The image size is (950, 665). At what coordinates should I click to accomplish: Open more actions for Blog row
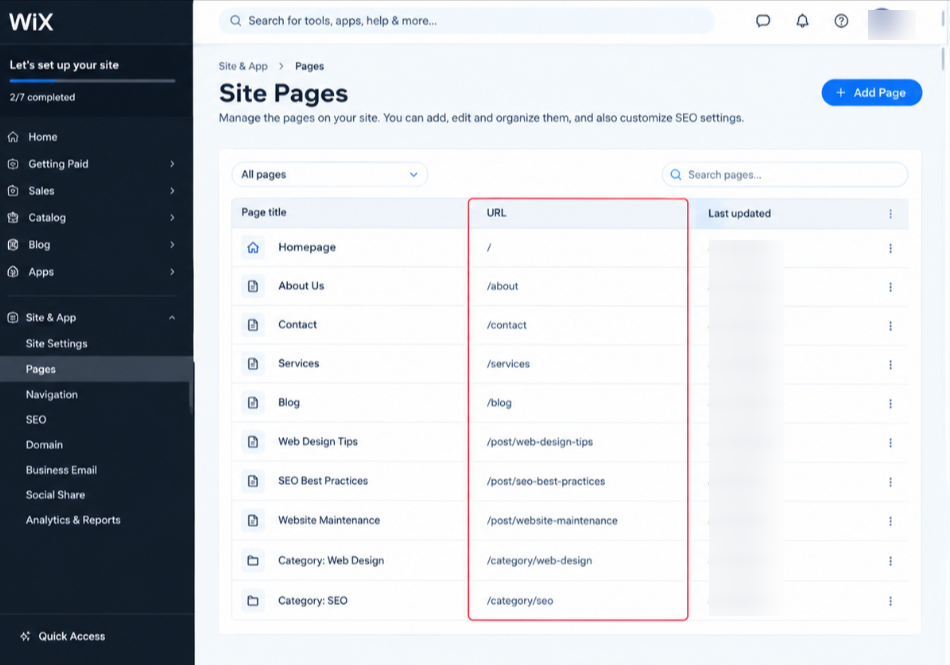click(x=890, y=403)
